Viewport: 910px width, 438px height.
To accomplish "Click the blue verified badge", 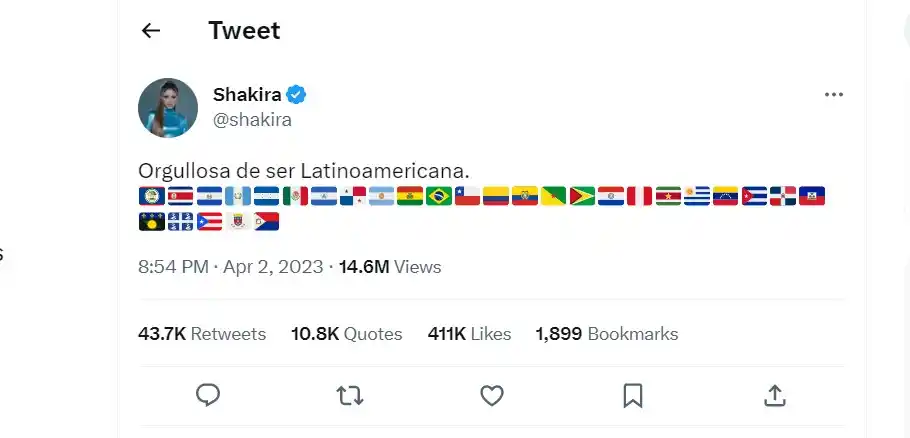I will (297, 95).
